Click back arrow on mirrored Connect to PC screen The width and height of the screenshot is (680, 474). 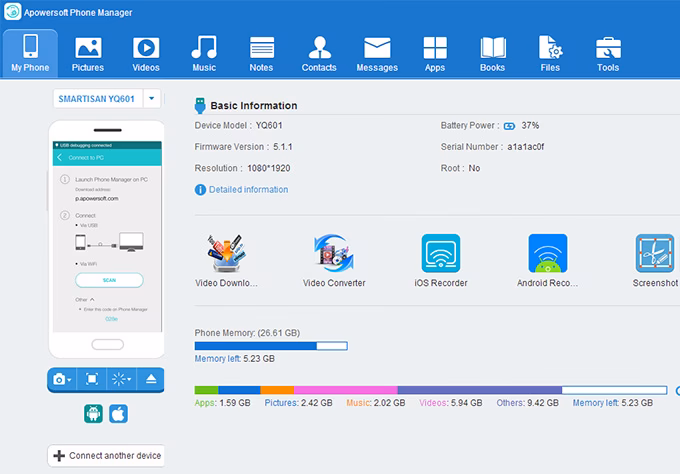pos(59,157)
